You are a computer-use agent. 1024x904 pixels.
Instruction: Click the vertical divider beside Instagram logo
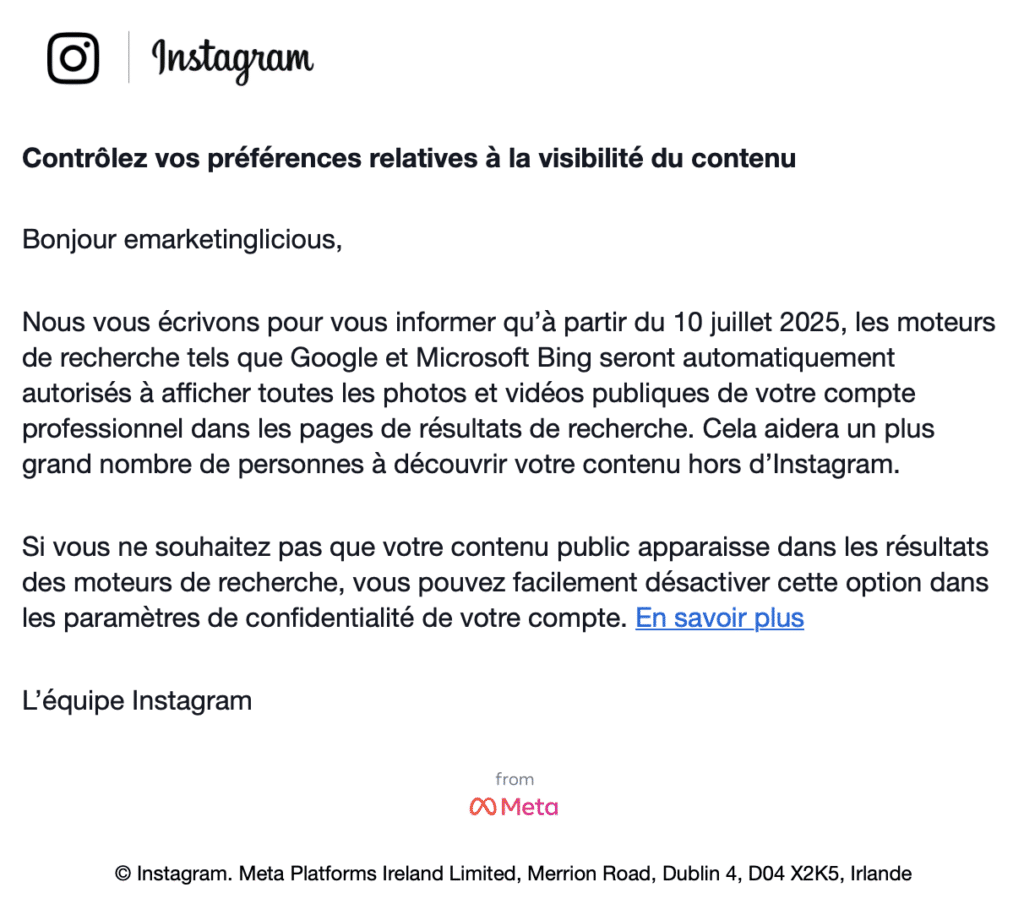(x=129, y=57)
